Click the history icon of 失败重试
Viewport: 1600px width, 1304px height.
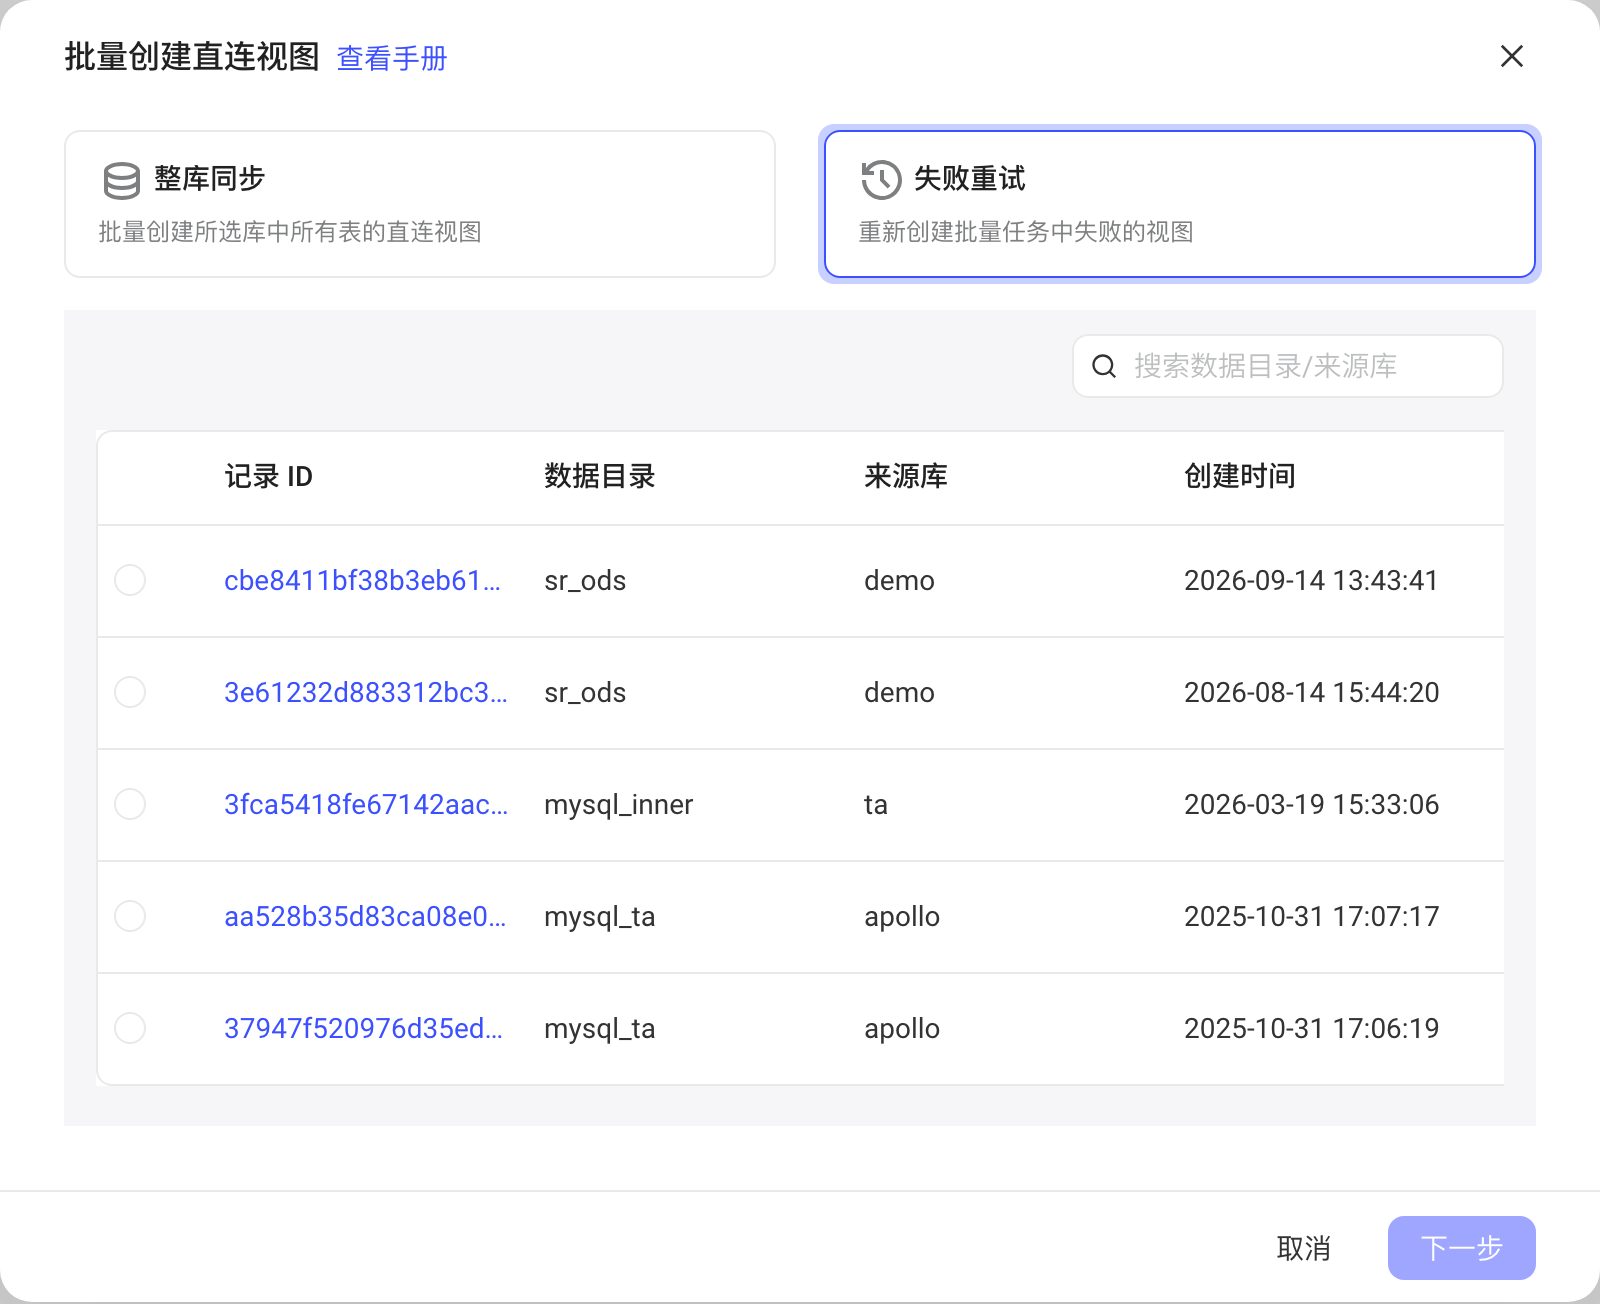[881, 180]
